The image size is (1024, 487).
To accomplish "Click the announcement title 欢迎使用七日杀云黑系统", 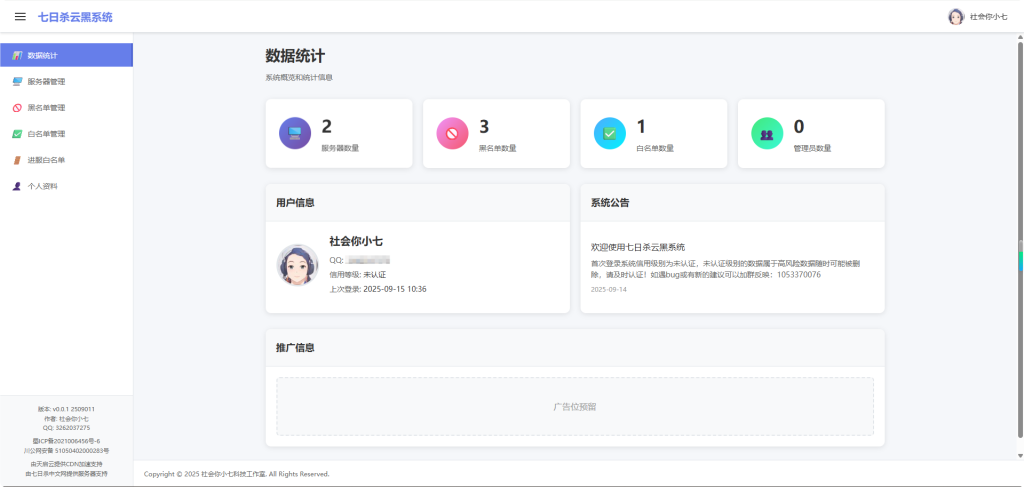I will pyautogui.click(x=638, y=247).
